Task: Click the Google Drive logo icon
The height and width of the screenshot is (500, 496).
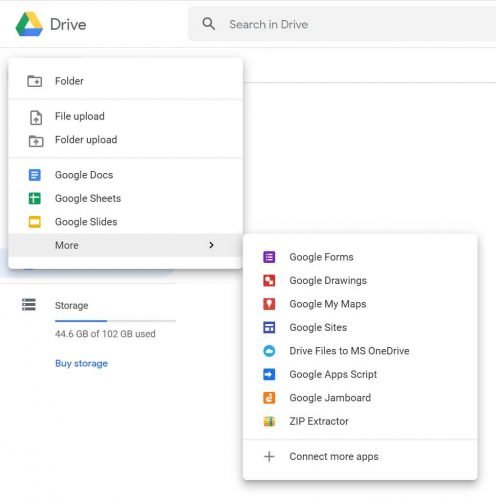Action: pyautogui.click(x=29, y=24)
